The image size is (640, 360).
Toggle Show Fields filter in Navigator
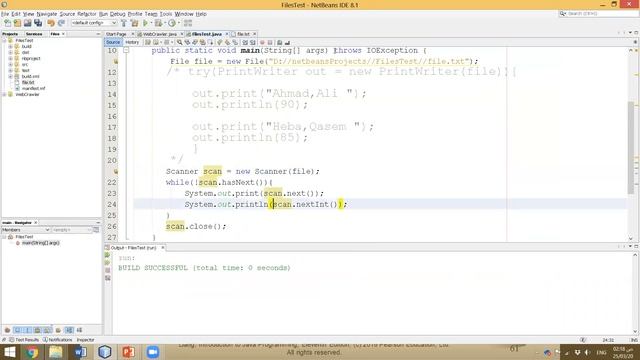click(18, 330)
